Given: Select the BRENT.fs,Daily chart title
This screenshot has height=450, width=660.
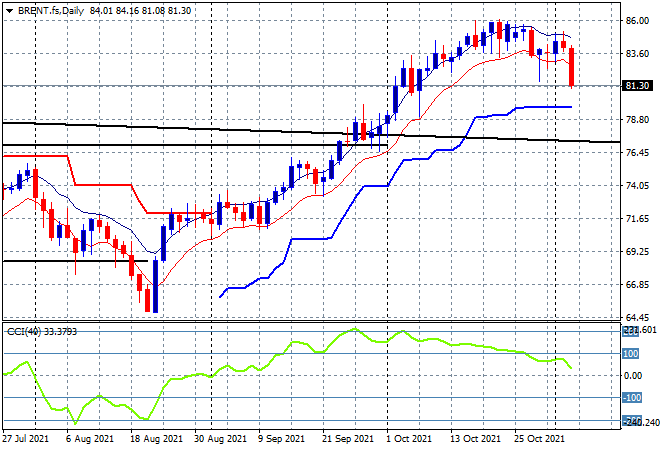Looking at the screenshot, I should (51, 11).
